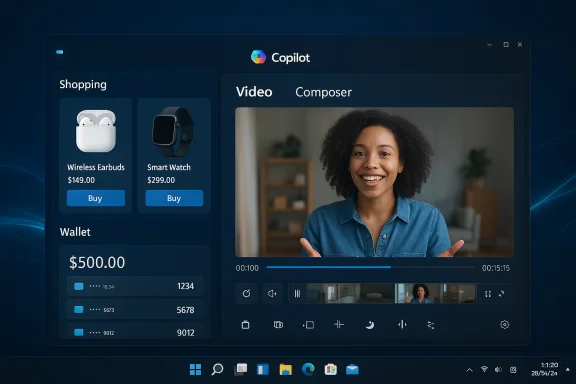
Task: Open the Windows Start menu
Action: [195, 369]
